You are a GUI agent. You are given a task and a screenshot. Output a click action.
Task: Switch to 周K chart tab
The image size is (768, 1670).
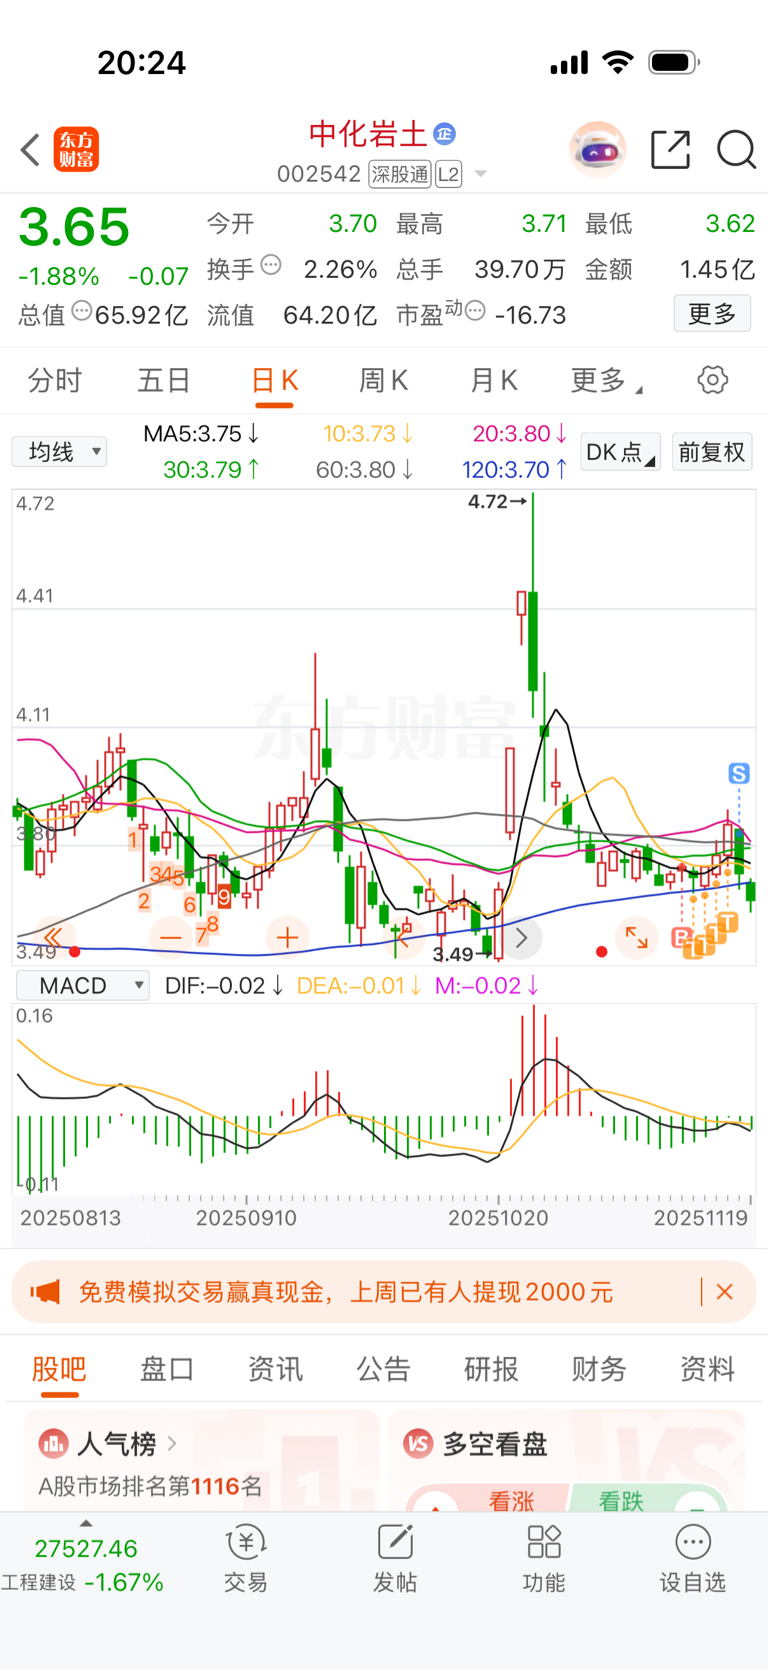coord(383,380)
